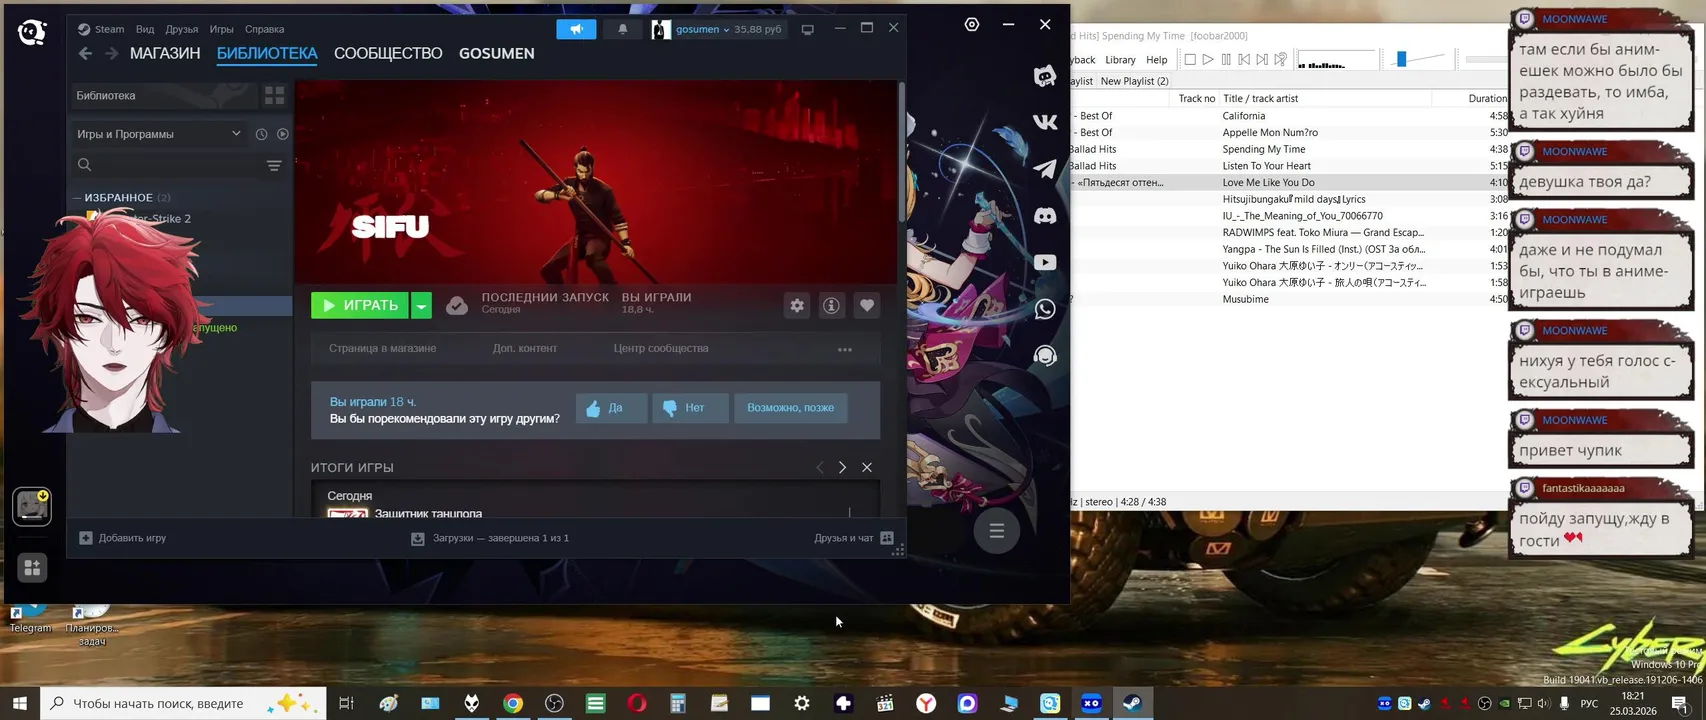
Task: Expand the Игры и Программы dropdown
Action: [x=159, y=134]
